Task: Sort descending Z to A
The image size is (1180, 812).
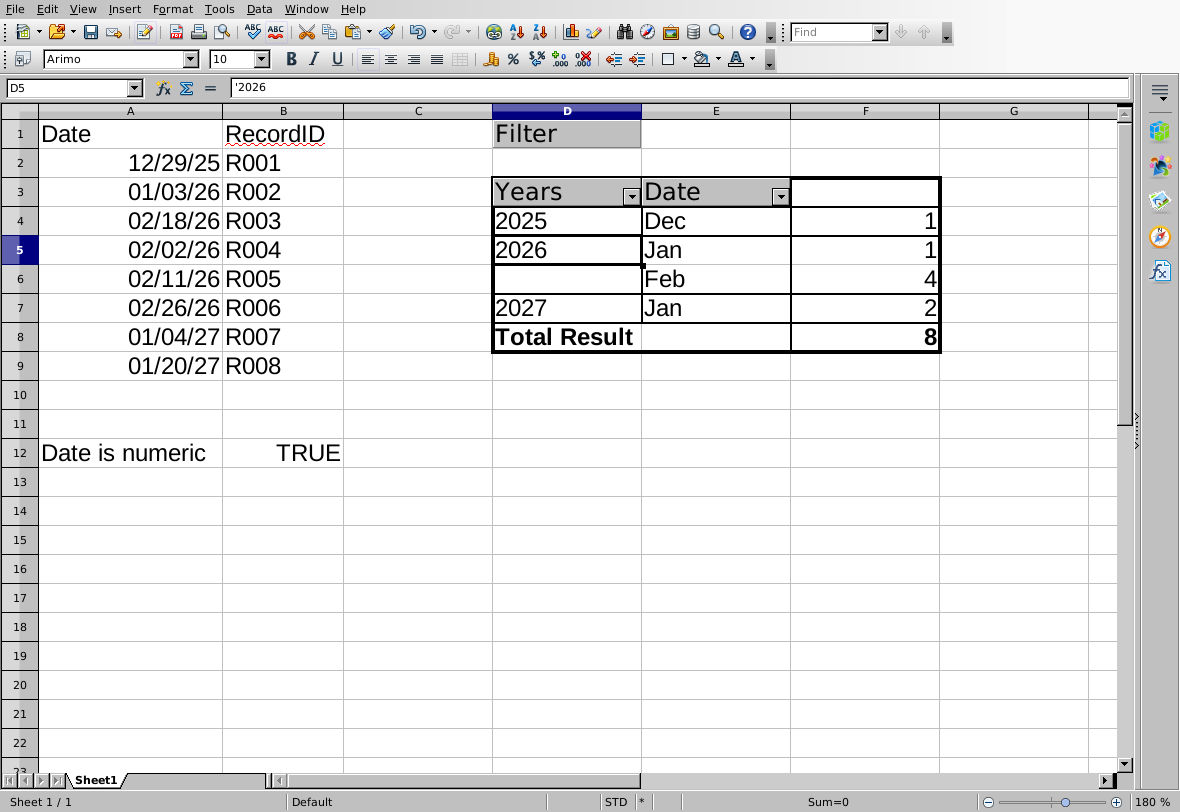Action: coord(540,32)
